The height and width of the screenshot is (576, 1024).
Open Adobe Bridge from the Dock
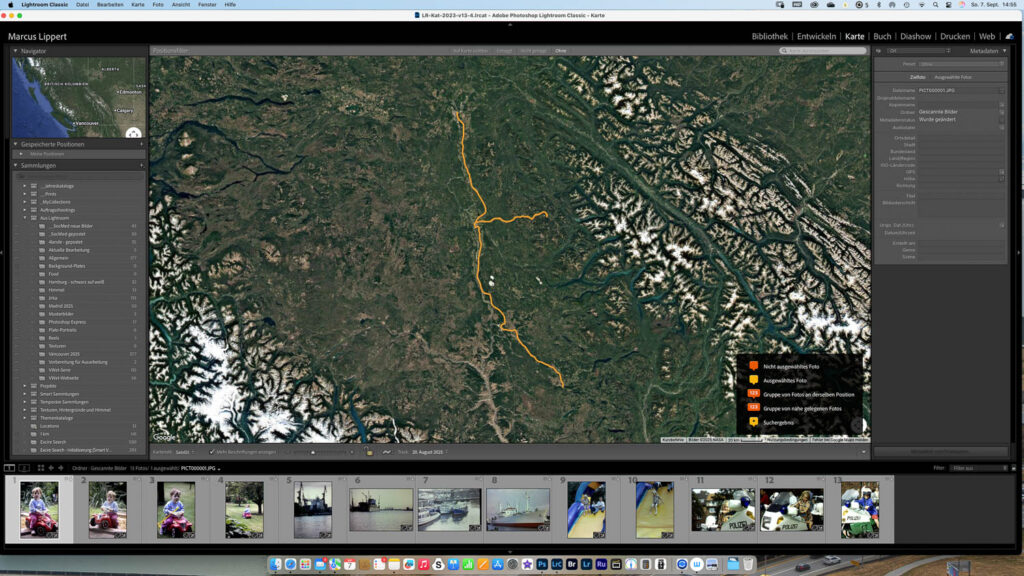(571, 564)
